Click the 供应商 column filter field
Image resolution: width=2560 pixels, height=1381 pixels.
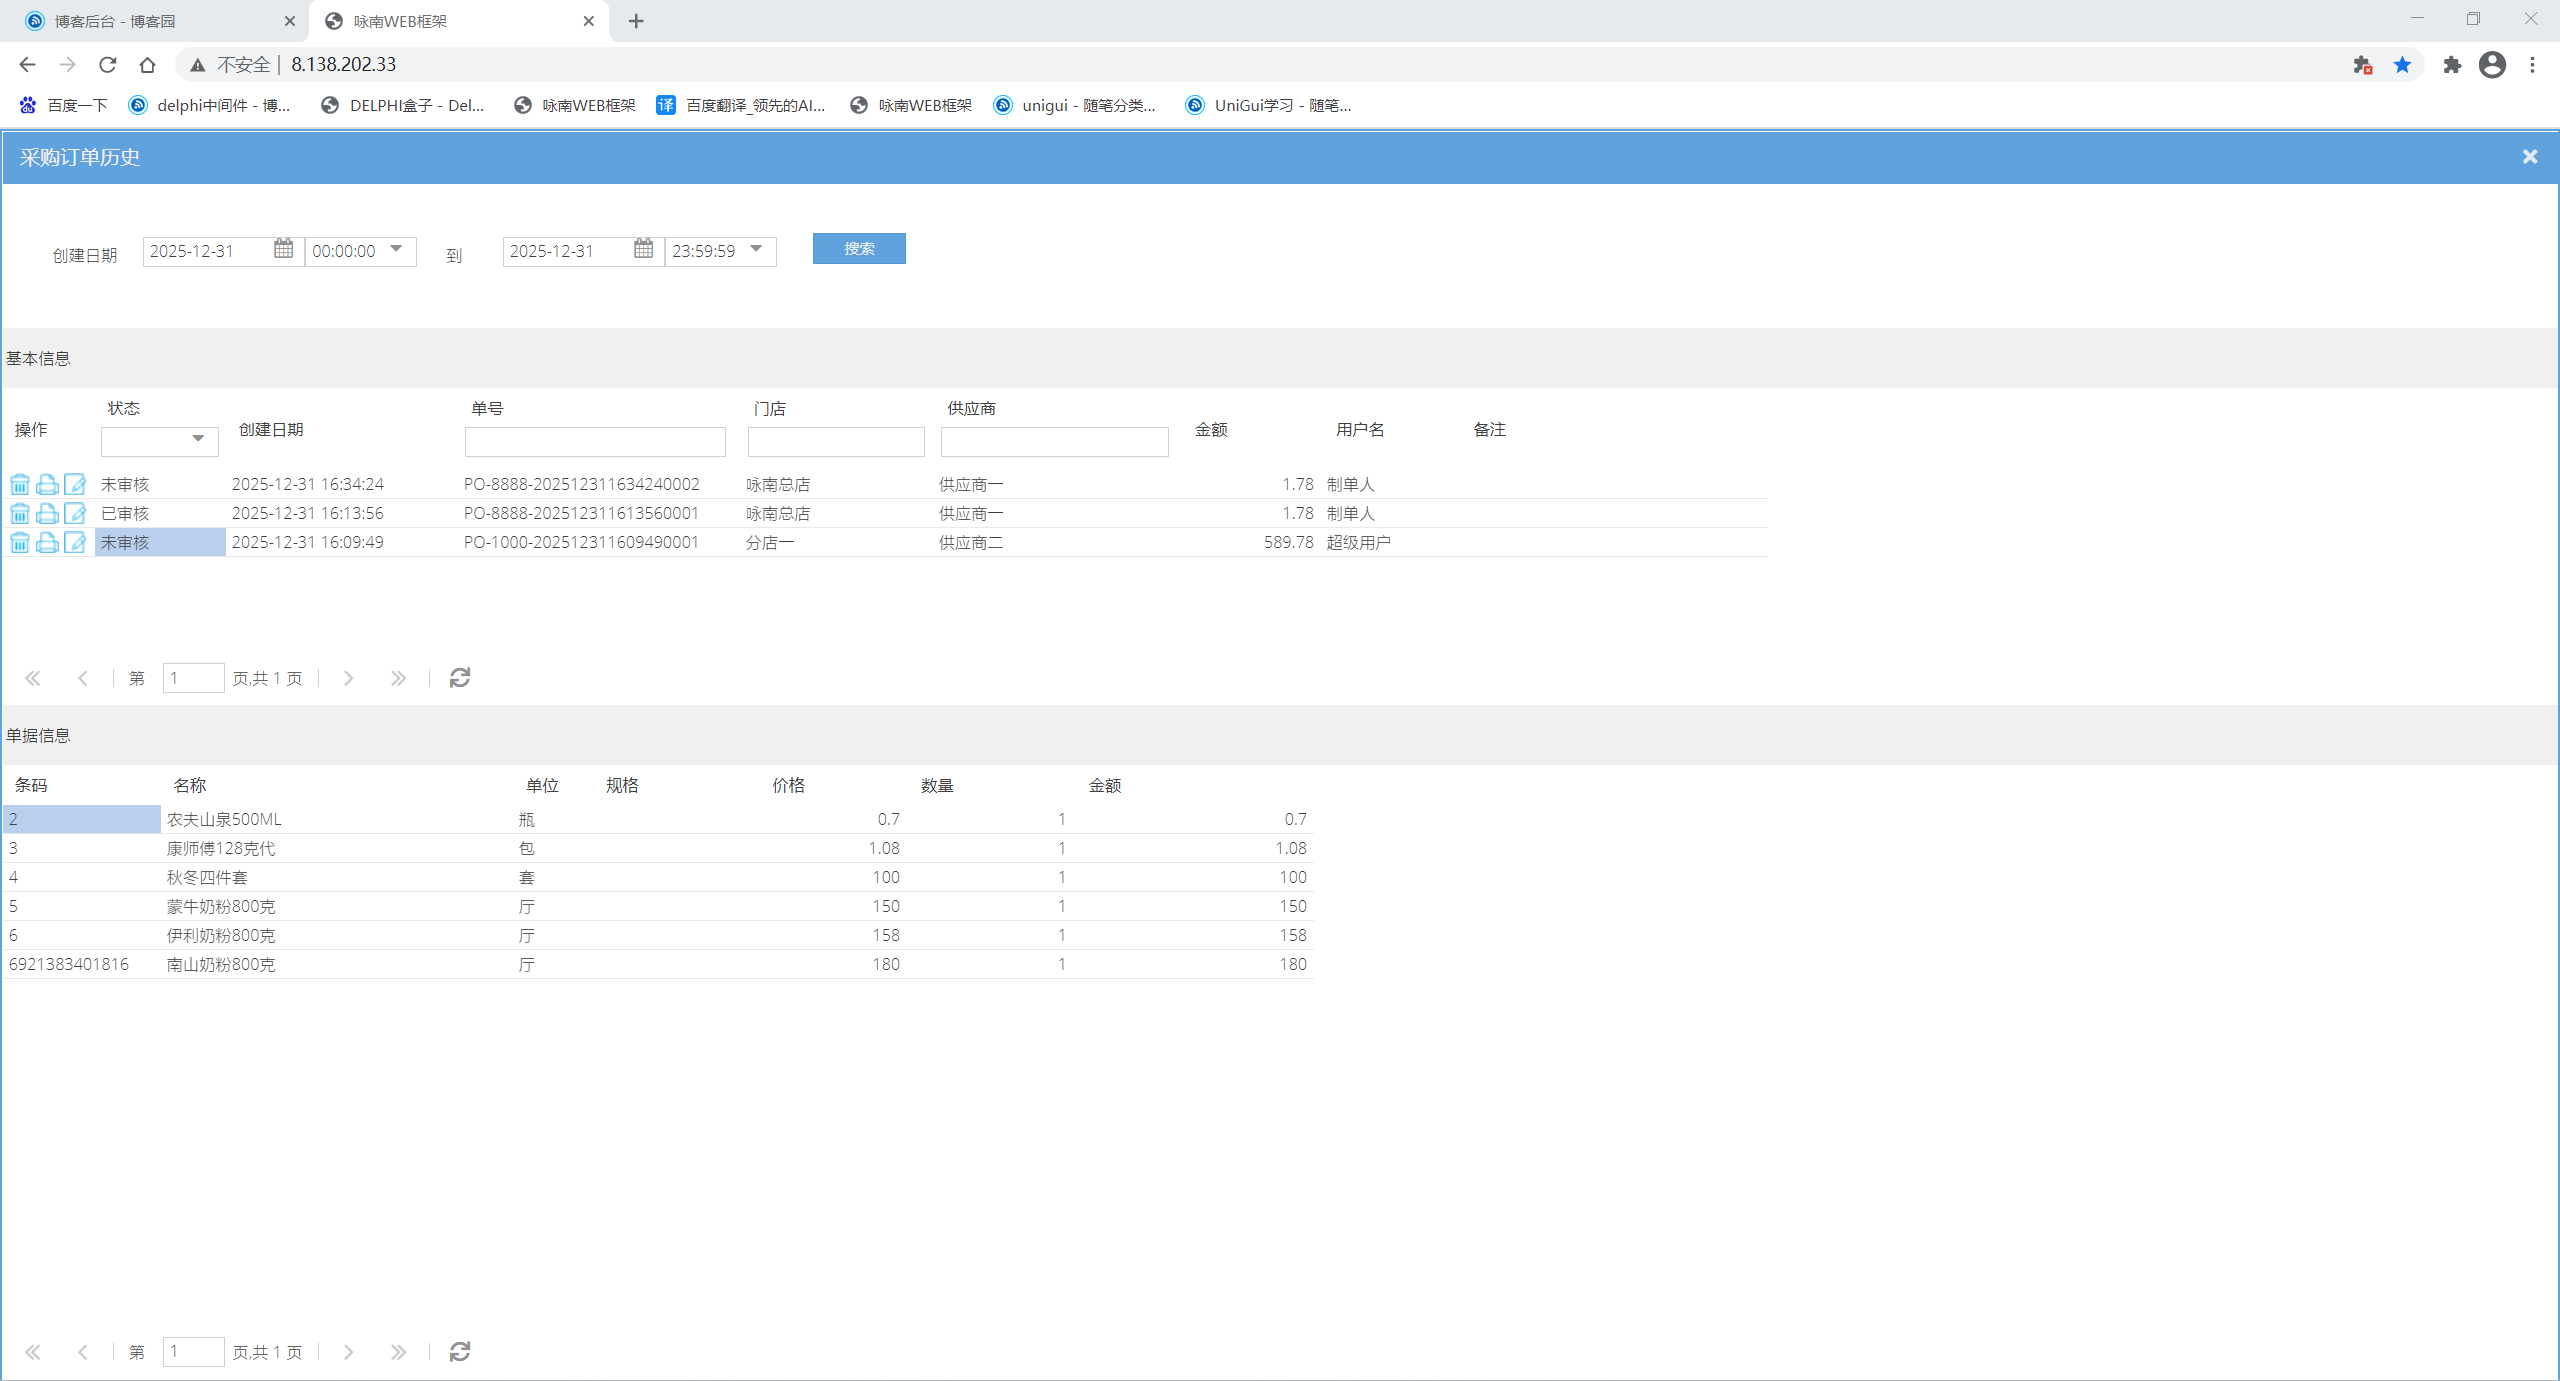[1054, 442]
